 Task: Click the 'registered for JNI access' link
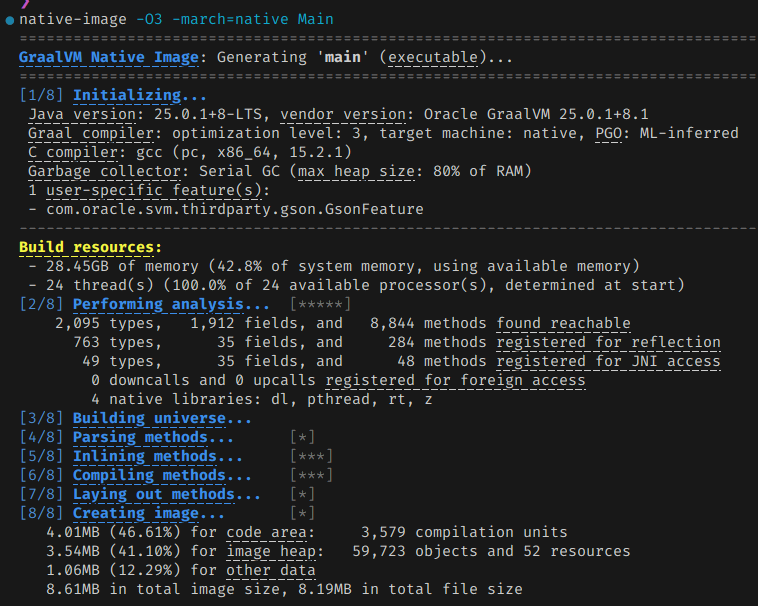(608, 361)
